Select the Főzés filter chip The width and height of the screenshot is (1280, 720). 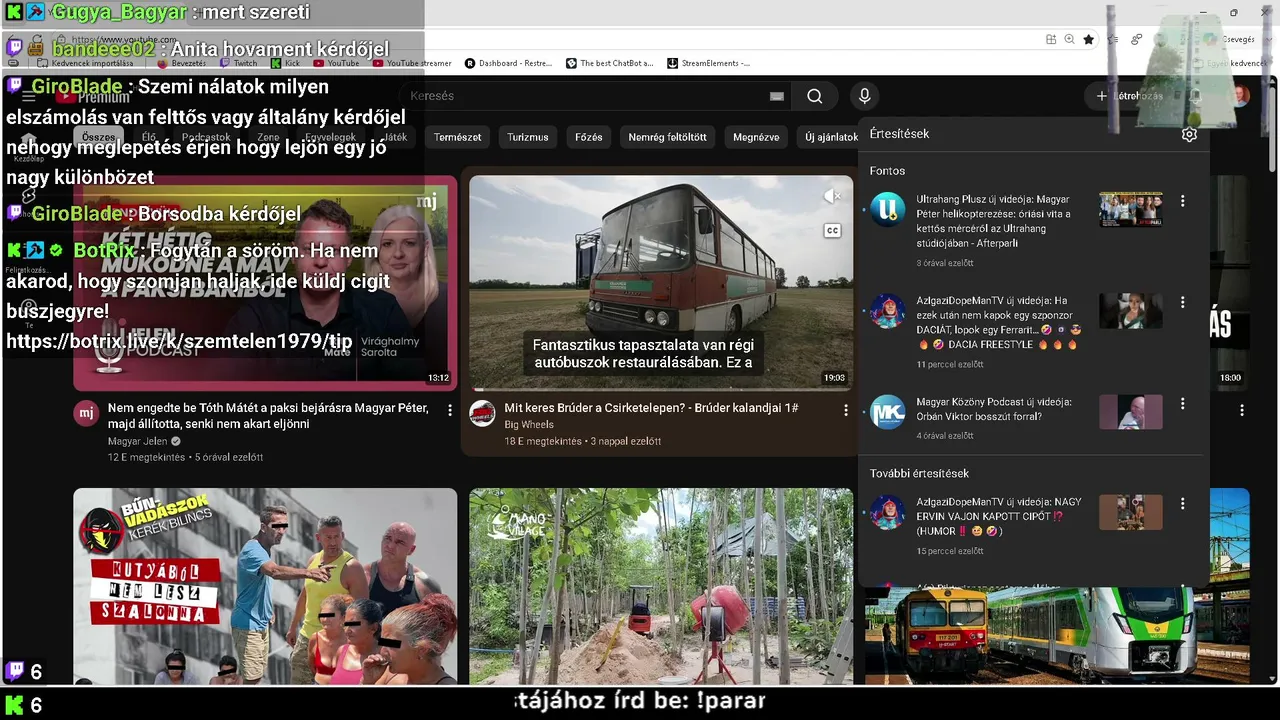(x=589, y=137)
